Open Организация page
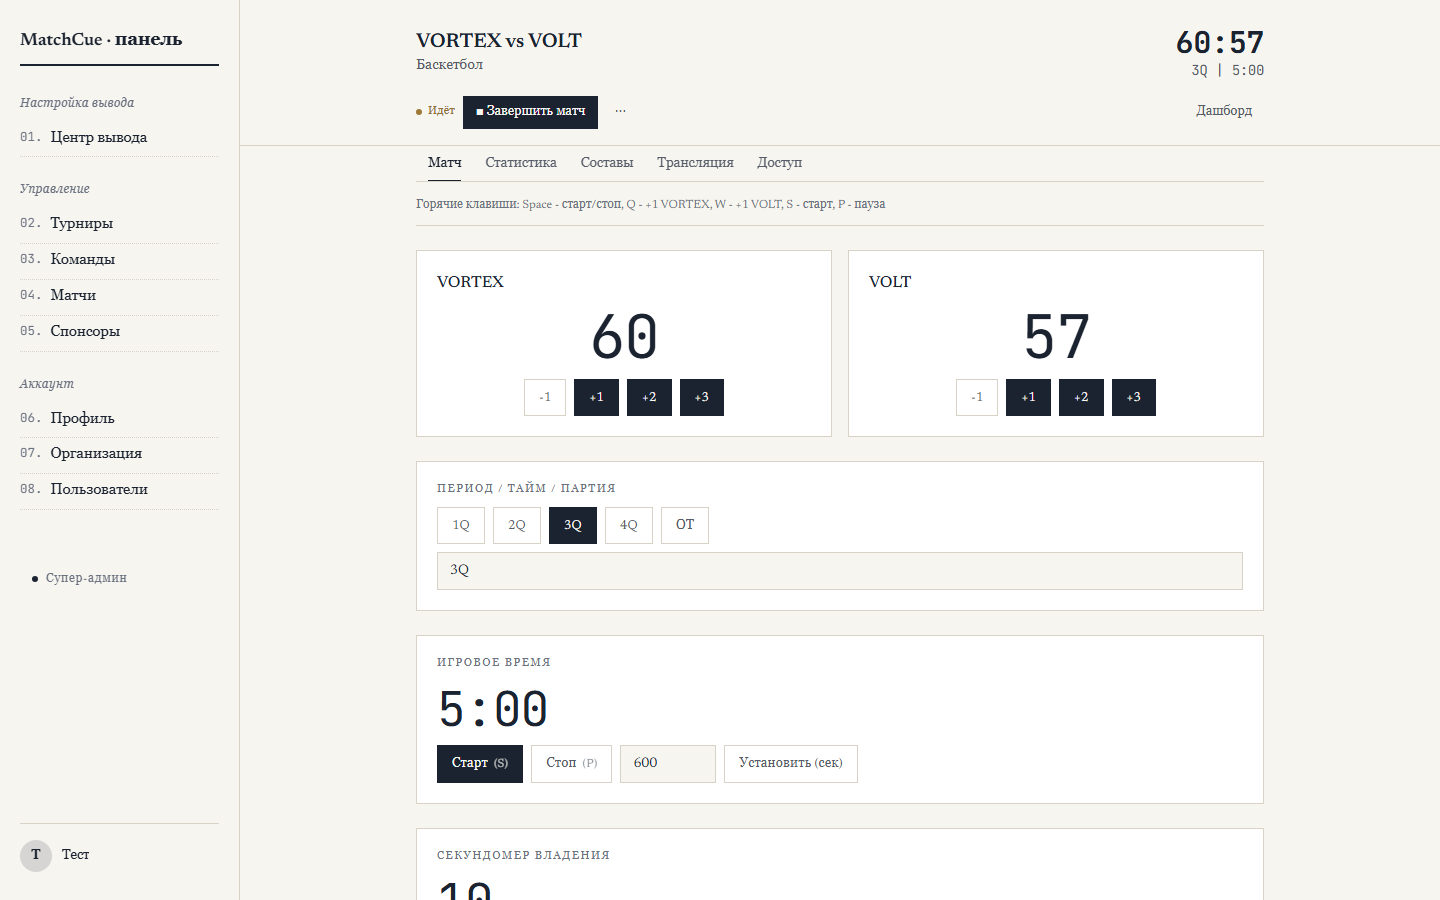 (119, 453)
